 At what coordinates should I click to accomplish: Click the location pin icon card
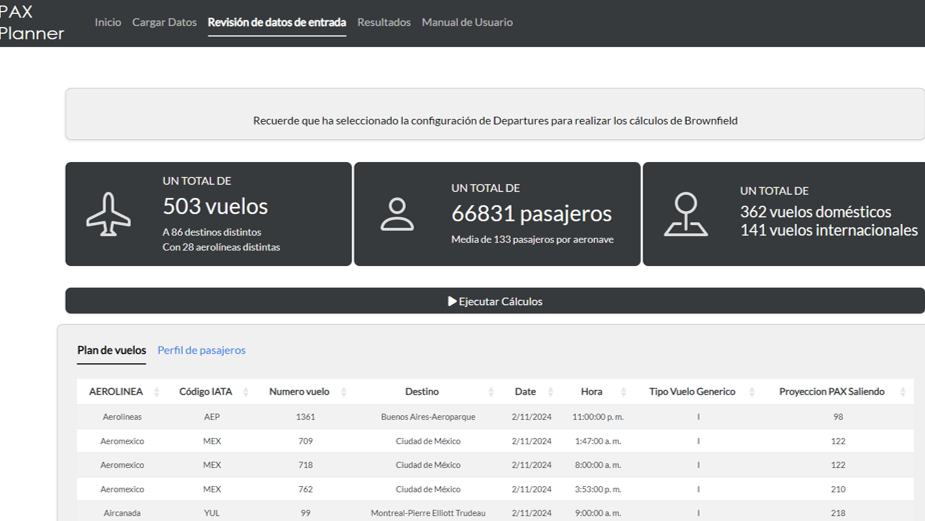[686, 214]
